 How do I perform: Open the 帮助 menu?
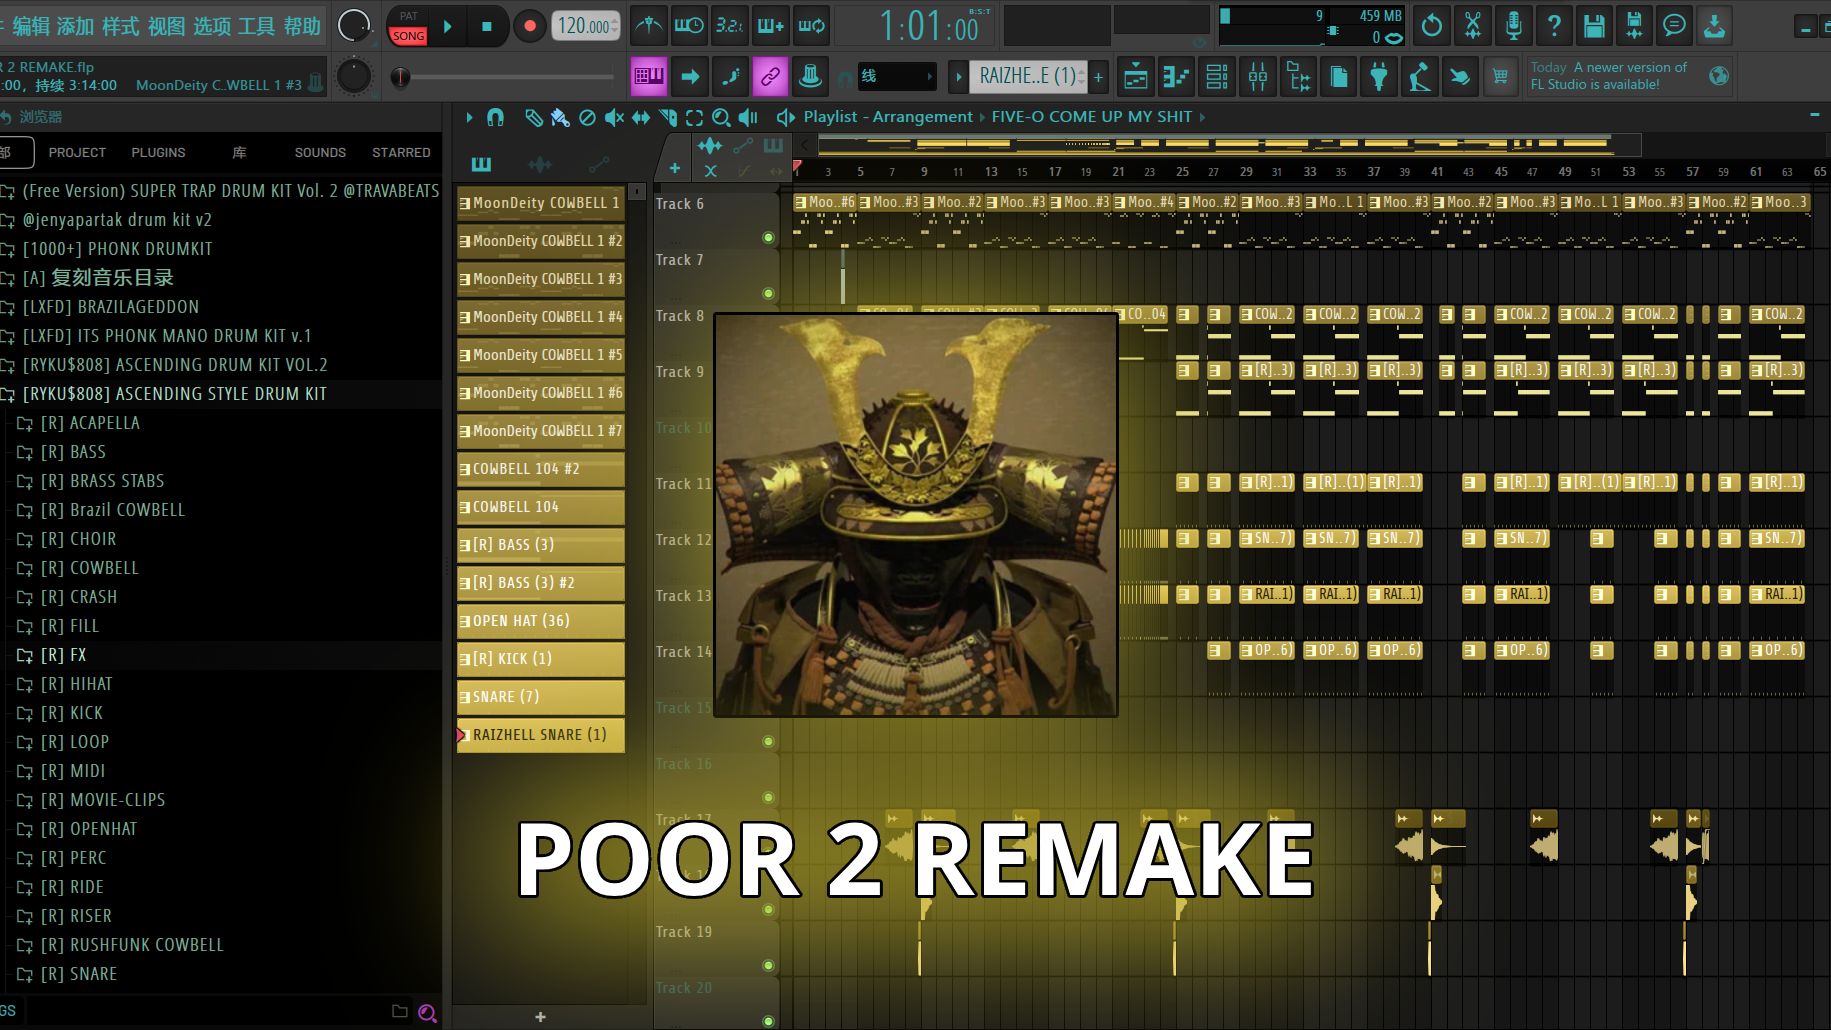tap(301, 26)
